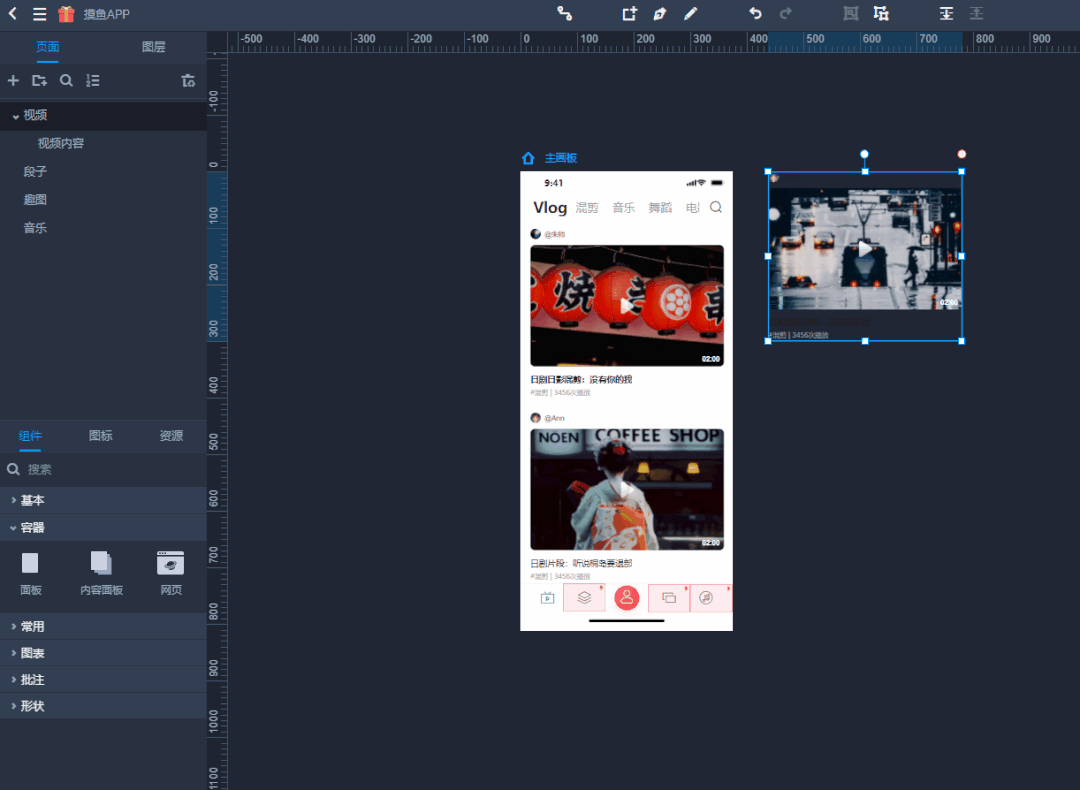Viewport: 1080px width, 790px height.
Task: Click the back arrow in top bar
Action: [x=12, y=13]
